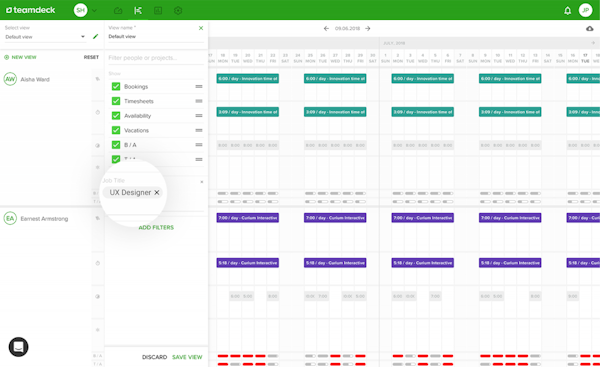Click the ADD FILTERS link
This screenshot has height=367, width=600.
click(x=156, y=227)
